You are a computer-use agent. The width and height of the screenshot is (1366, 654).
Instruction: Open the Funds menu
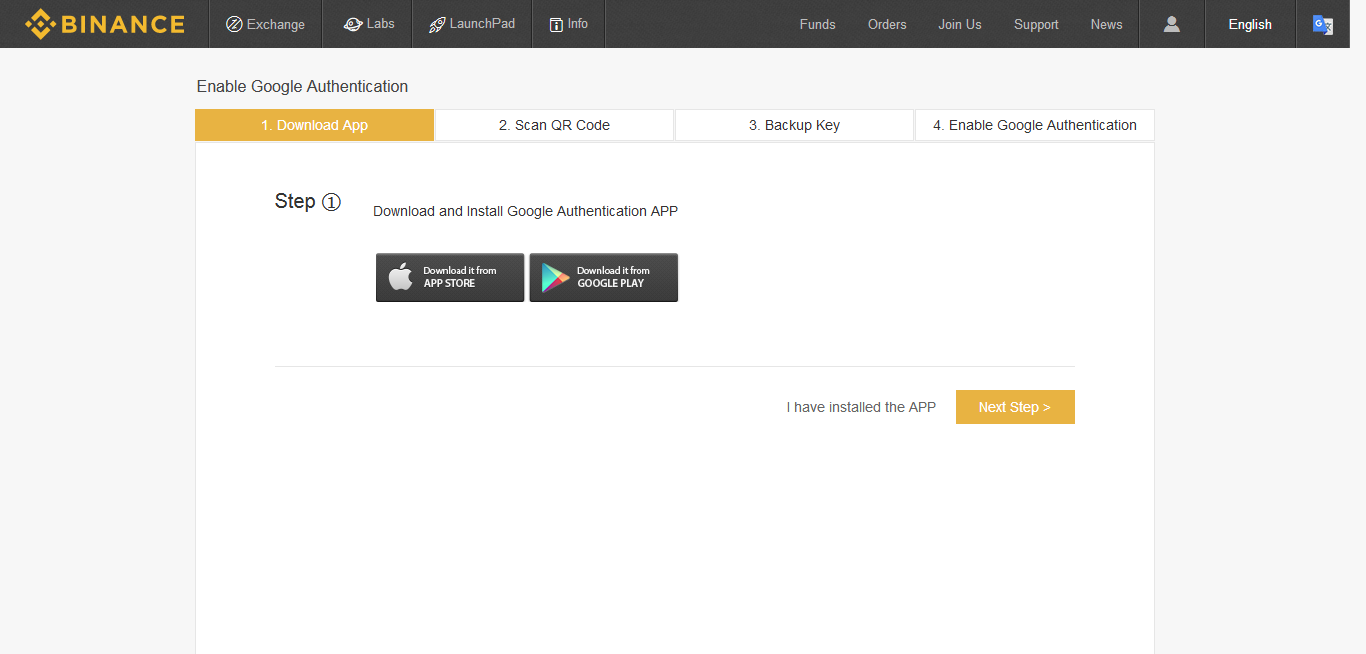817,24
